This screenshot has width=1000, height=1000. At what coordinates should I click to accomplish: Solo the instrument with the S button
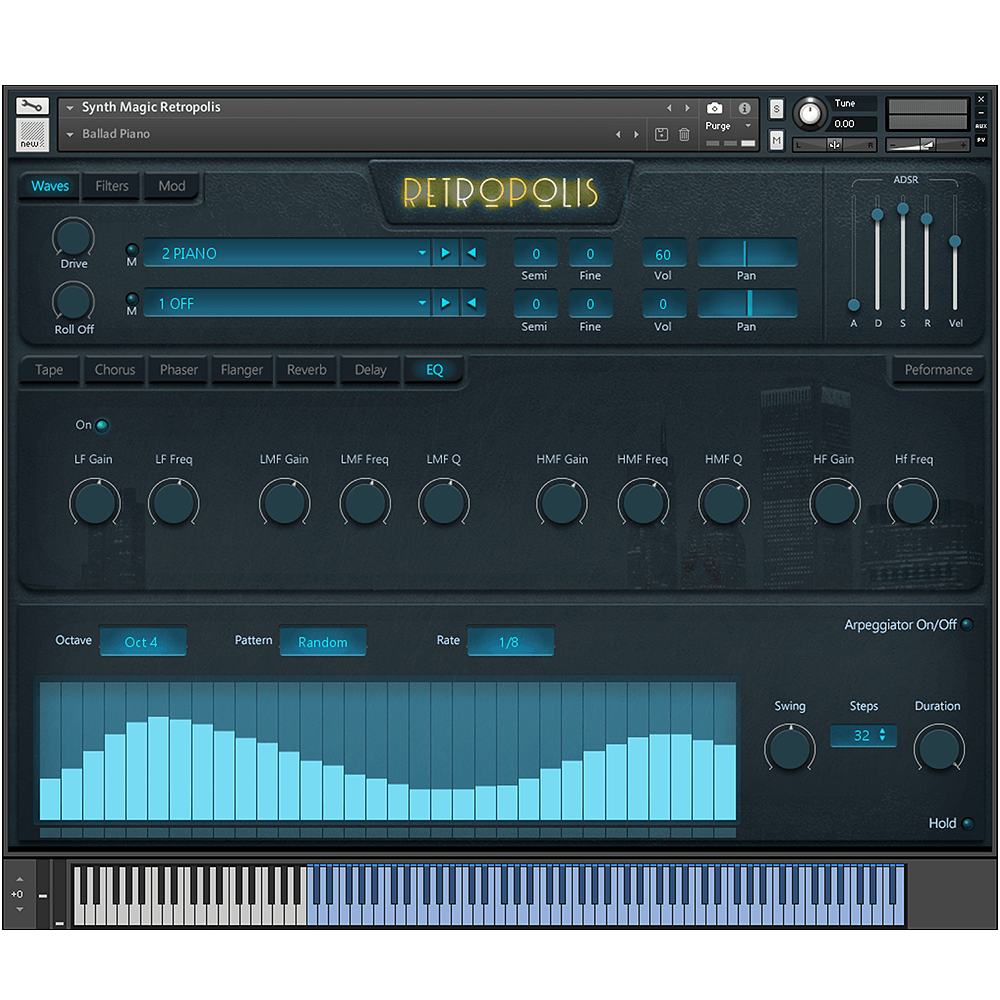(x=776, y=109)
